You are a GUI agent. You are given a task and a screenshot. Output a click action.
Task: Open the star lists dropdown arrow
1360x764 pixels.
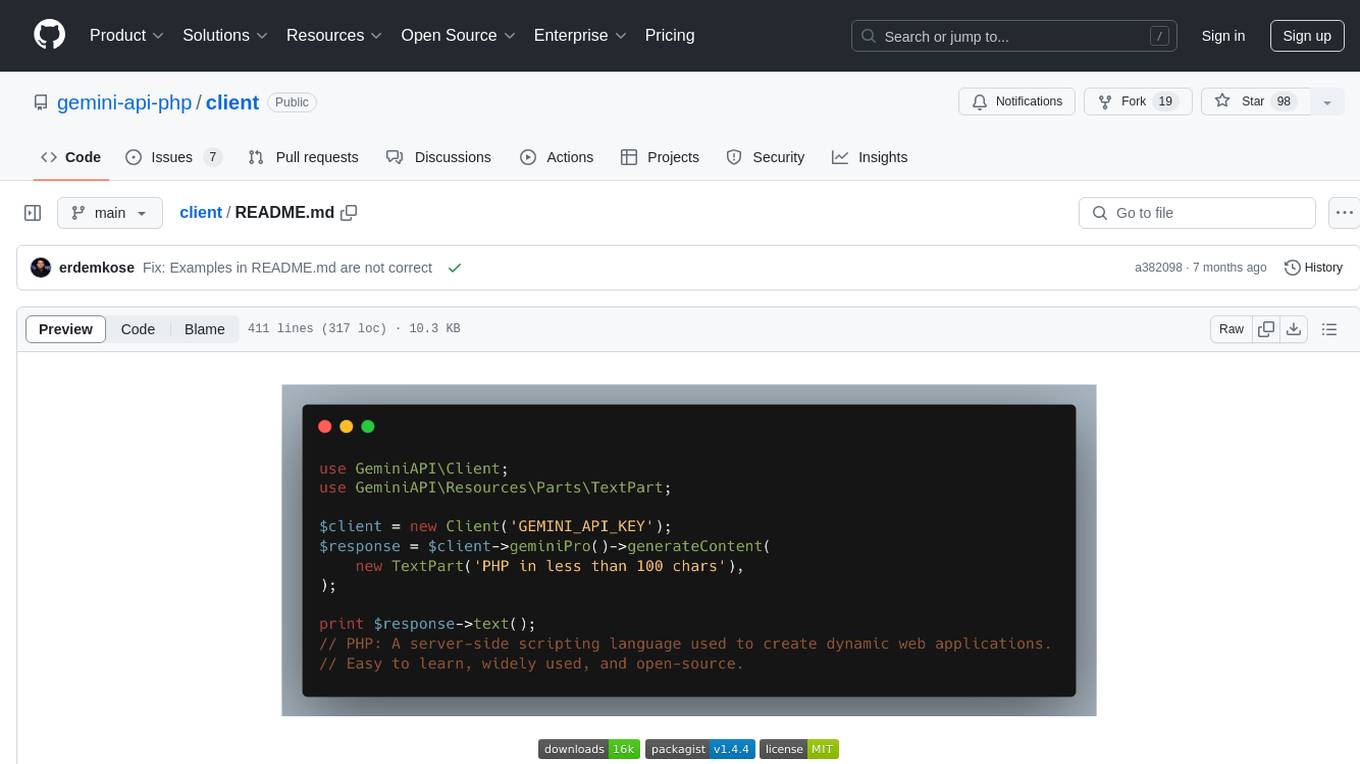click(1327, 102)
